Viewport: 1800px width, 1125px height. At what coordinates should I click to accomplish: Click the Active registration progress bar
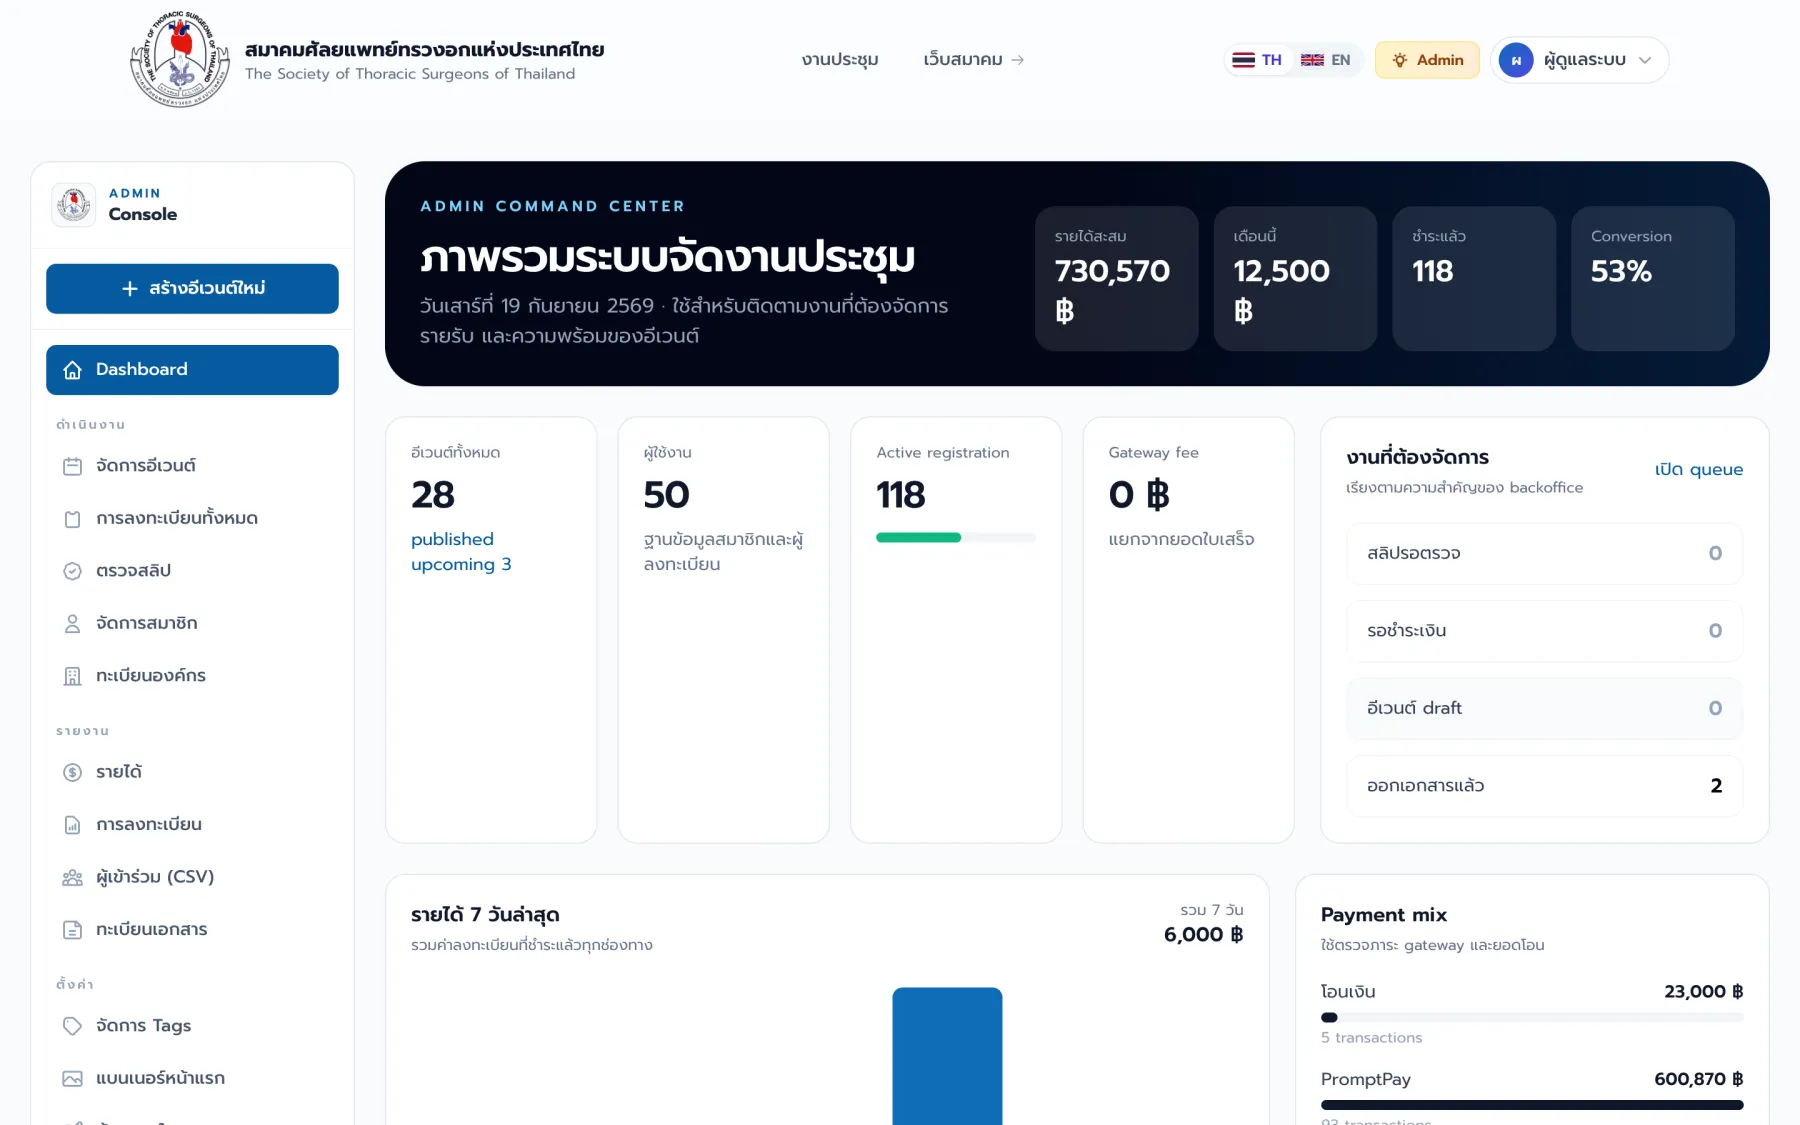955,538
